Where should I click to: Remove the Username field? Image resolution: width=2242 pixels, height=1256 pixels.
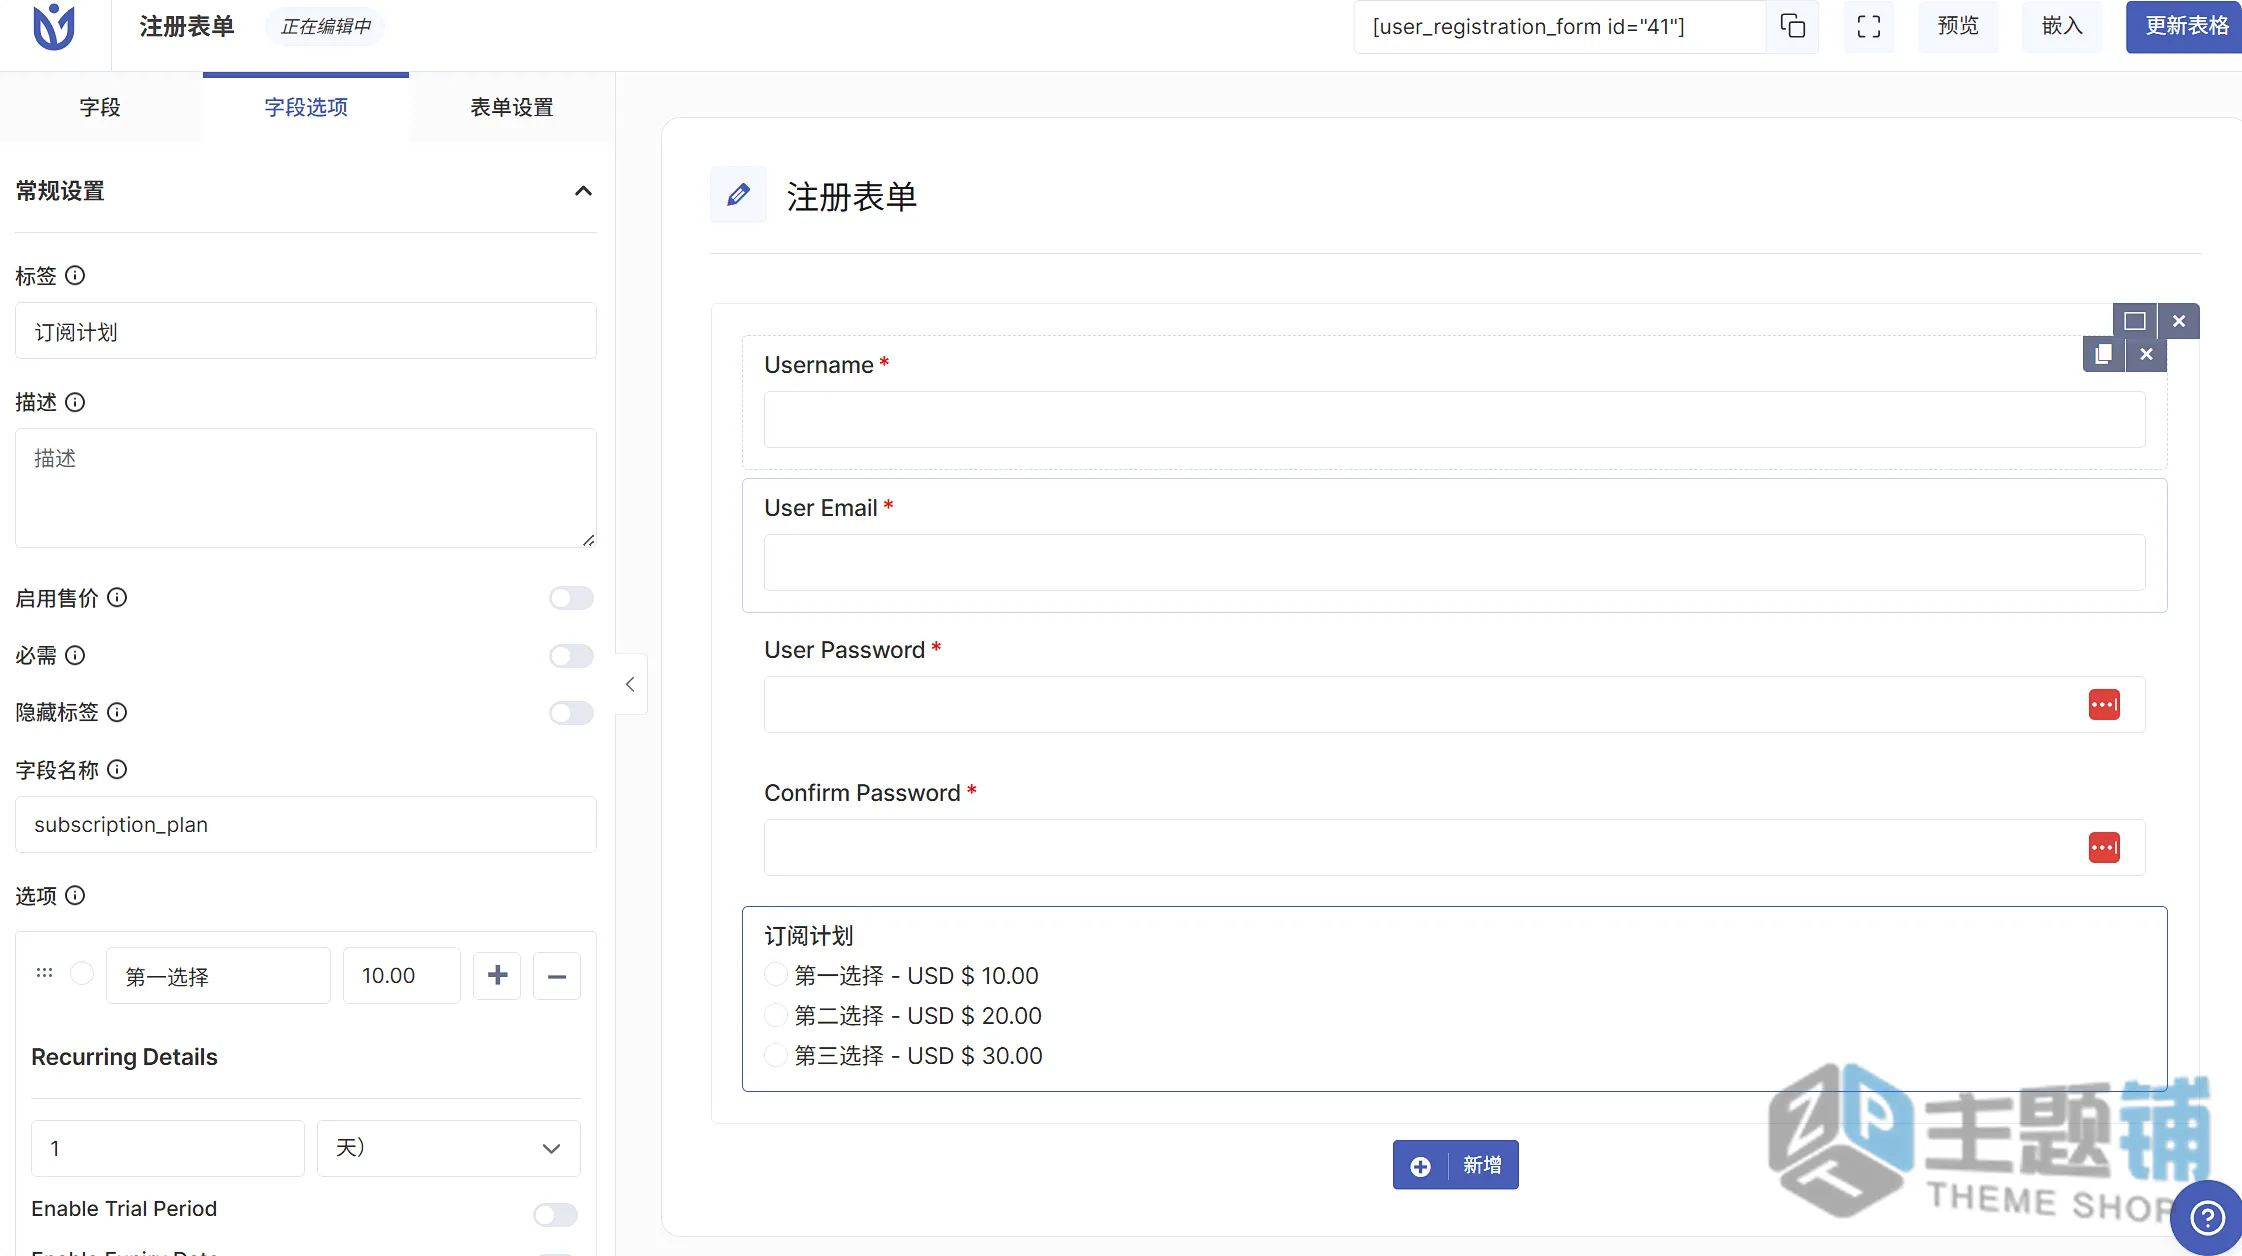click(x=2146, y=354)
